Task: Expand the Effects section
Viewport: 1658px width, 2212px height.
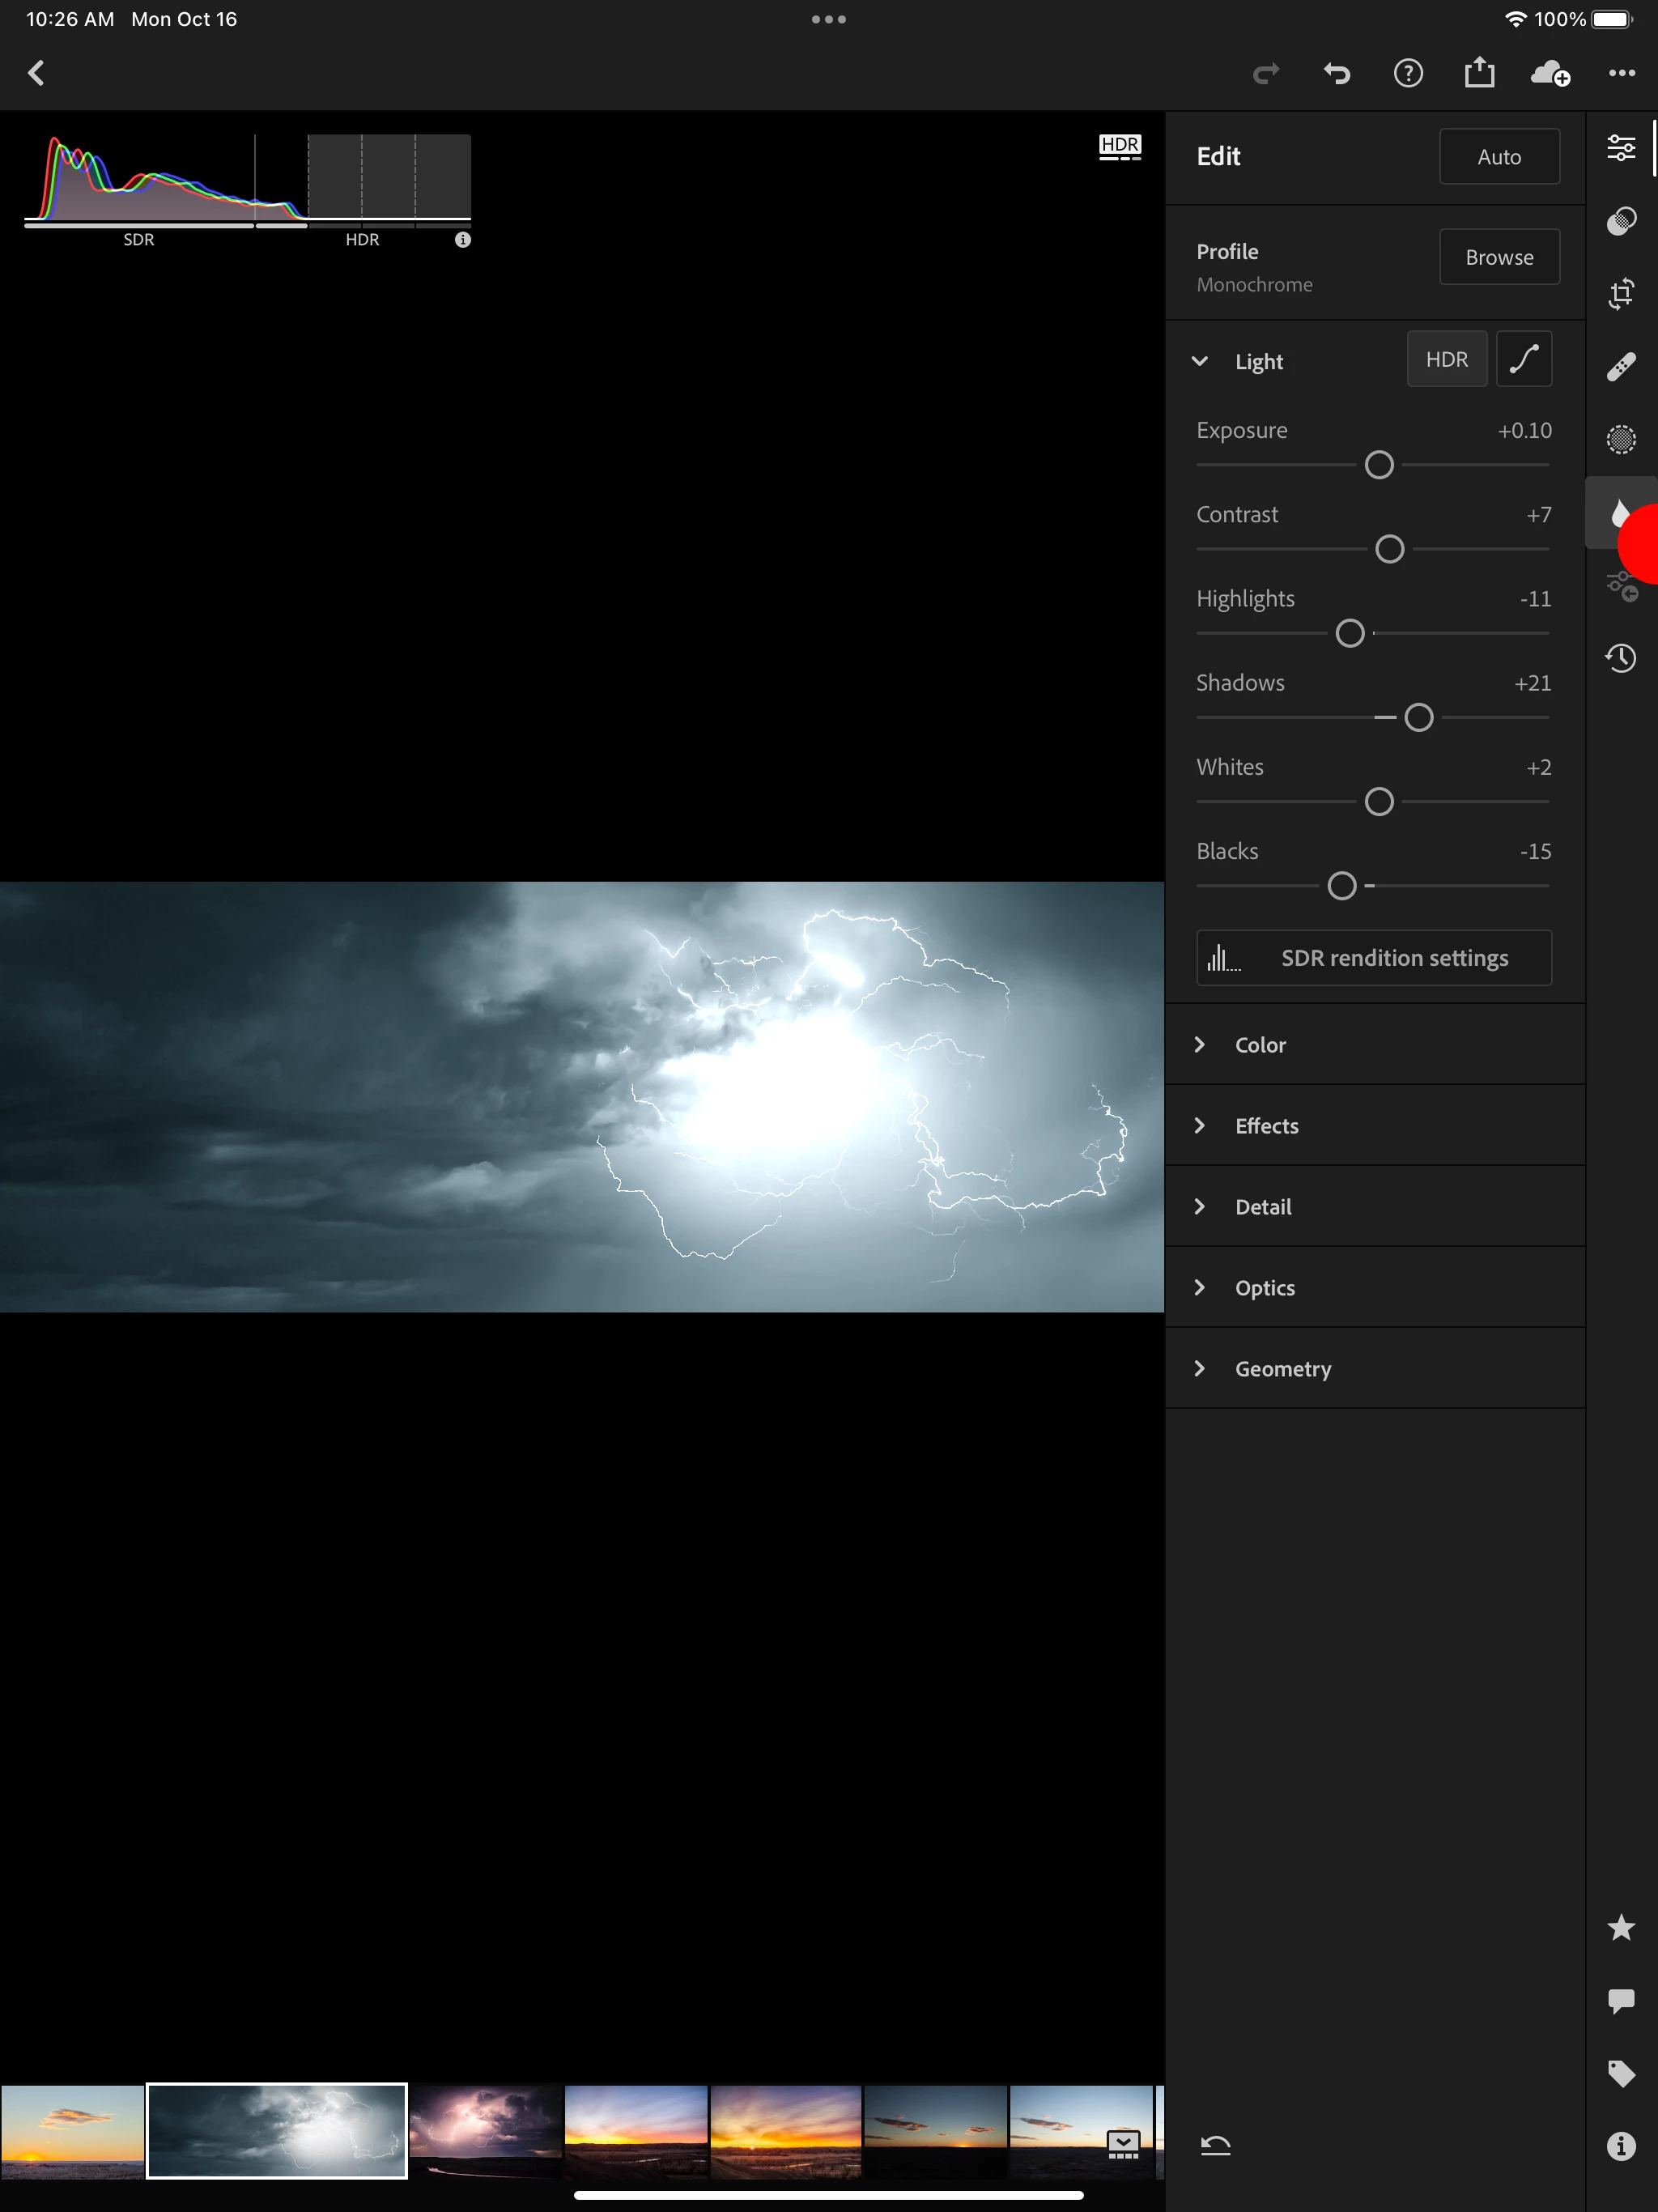Action: pyautogui.click(x=1266, y=1125)
